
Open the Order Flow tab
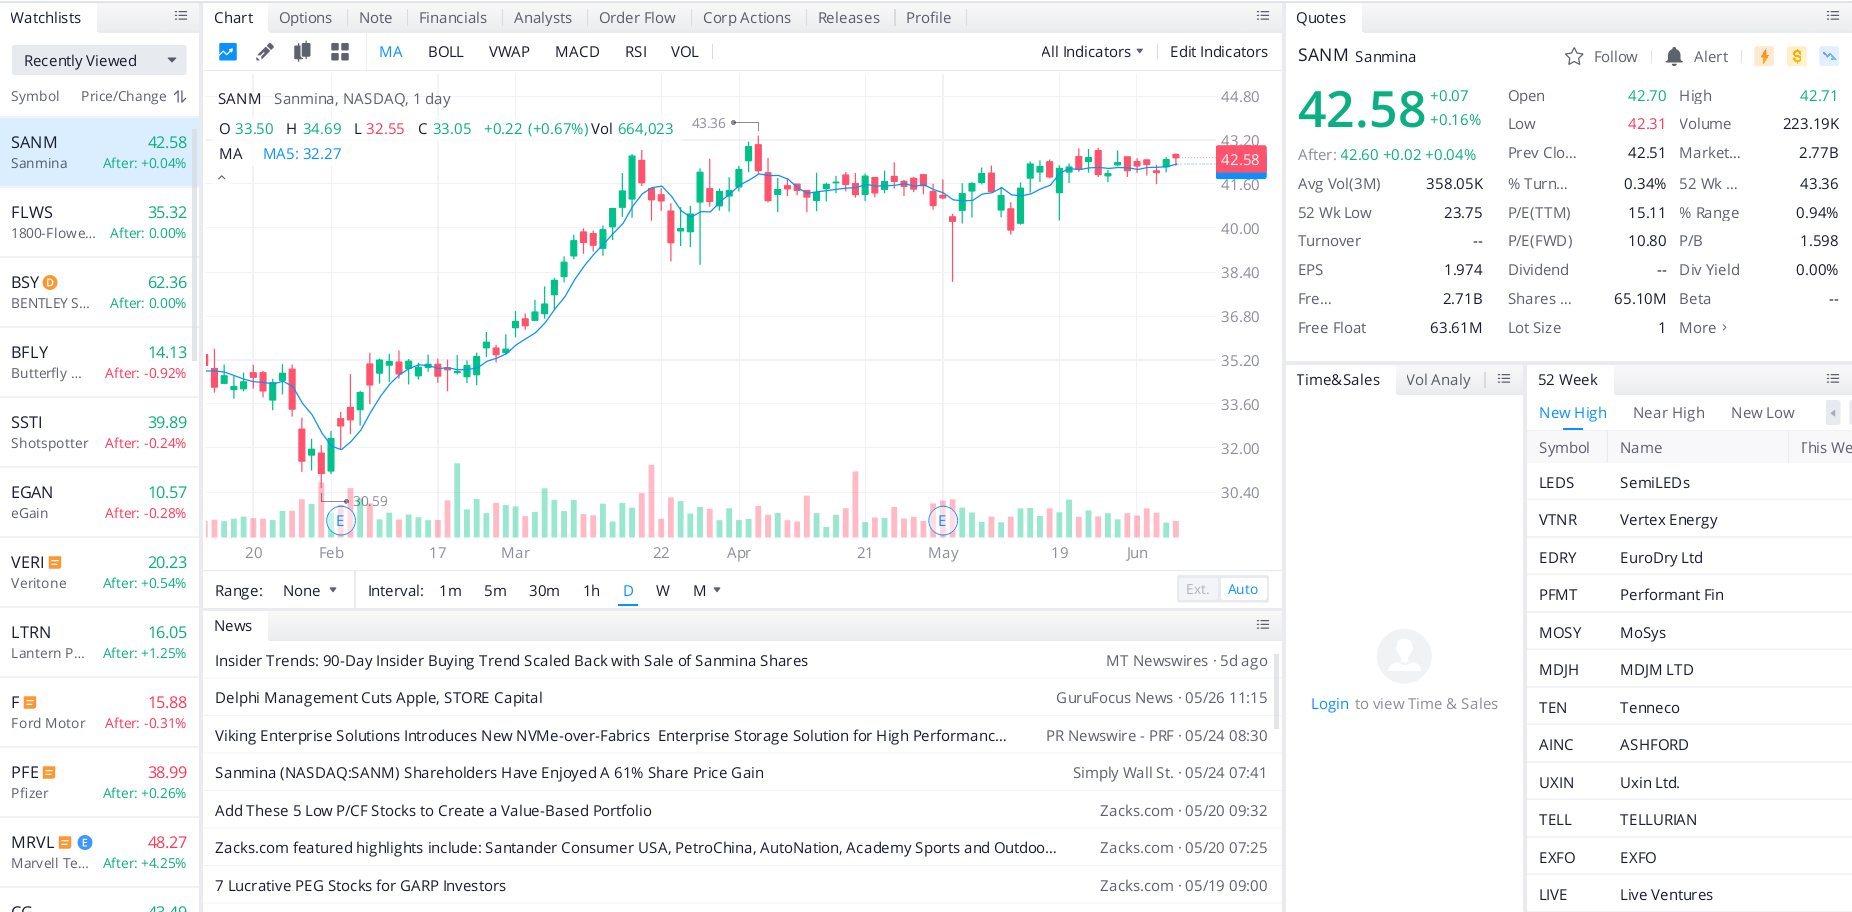[637, 17]
